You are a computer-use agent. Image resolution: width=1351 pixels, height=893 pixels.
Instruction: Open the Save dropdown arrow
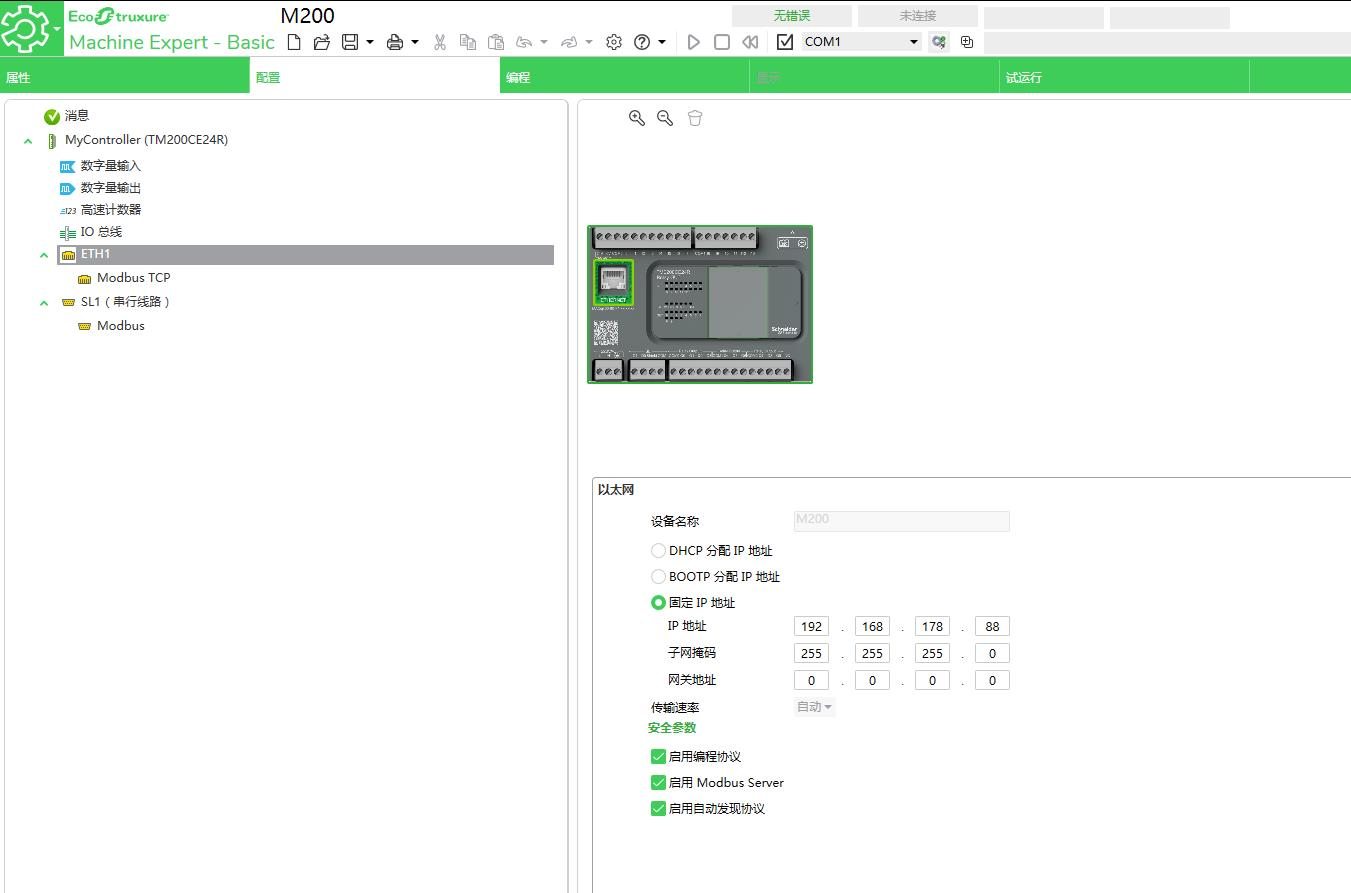click(370, 42)
